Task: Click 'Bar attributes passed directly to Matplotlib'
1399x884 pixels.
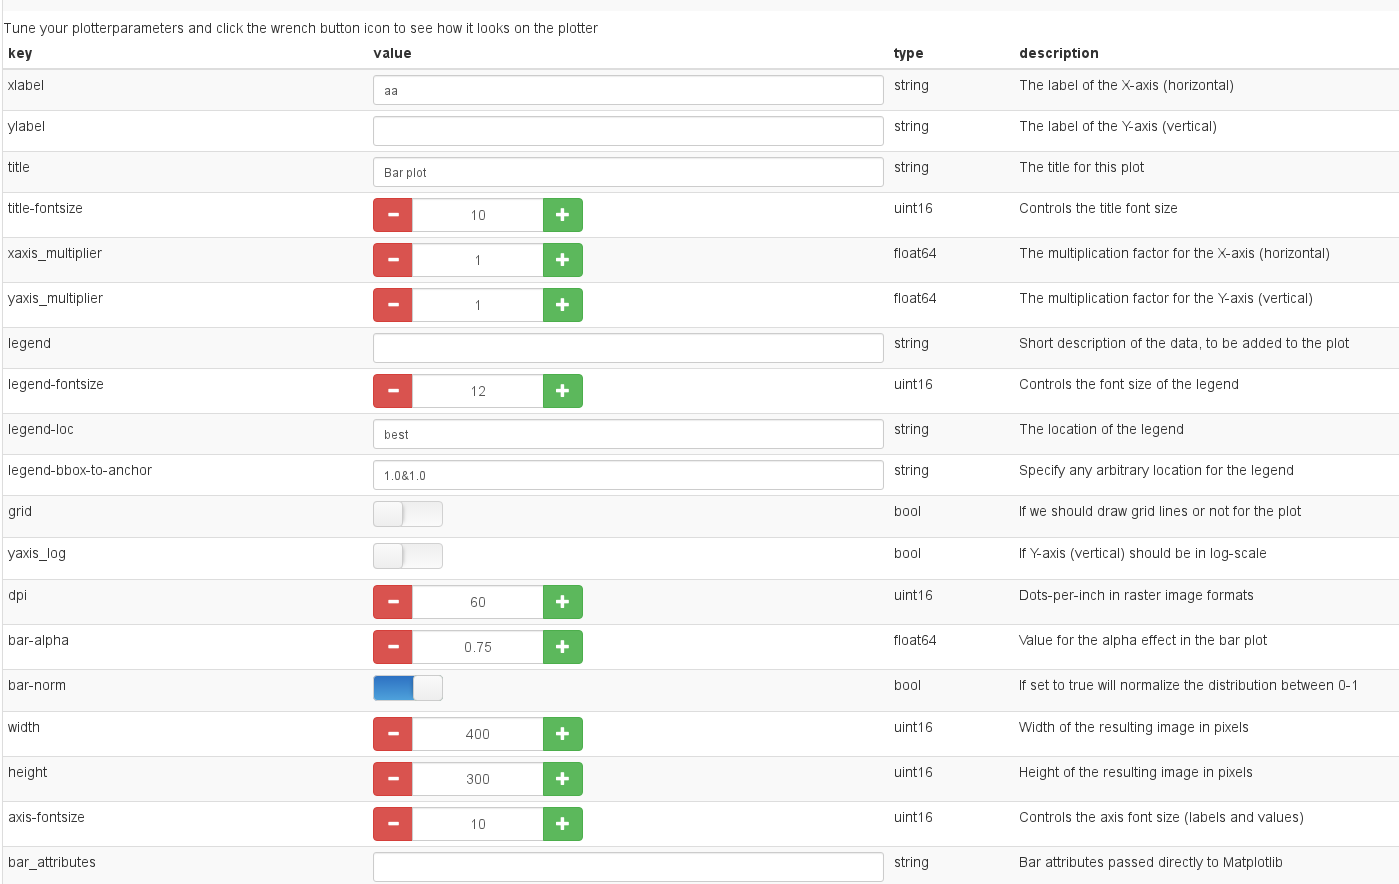Action: coord(1151,862)
